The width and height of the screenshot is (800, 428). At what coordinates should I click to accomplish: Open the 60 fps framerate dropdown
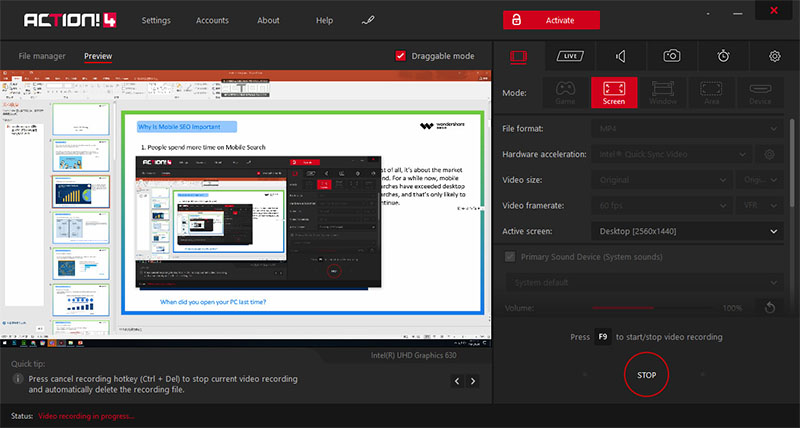click(x=662, y=206)
